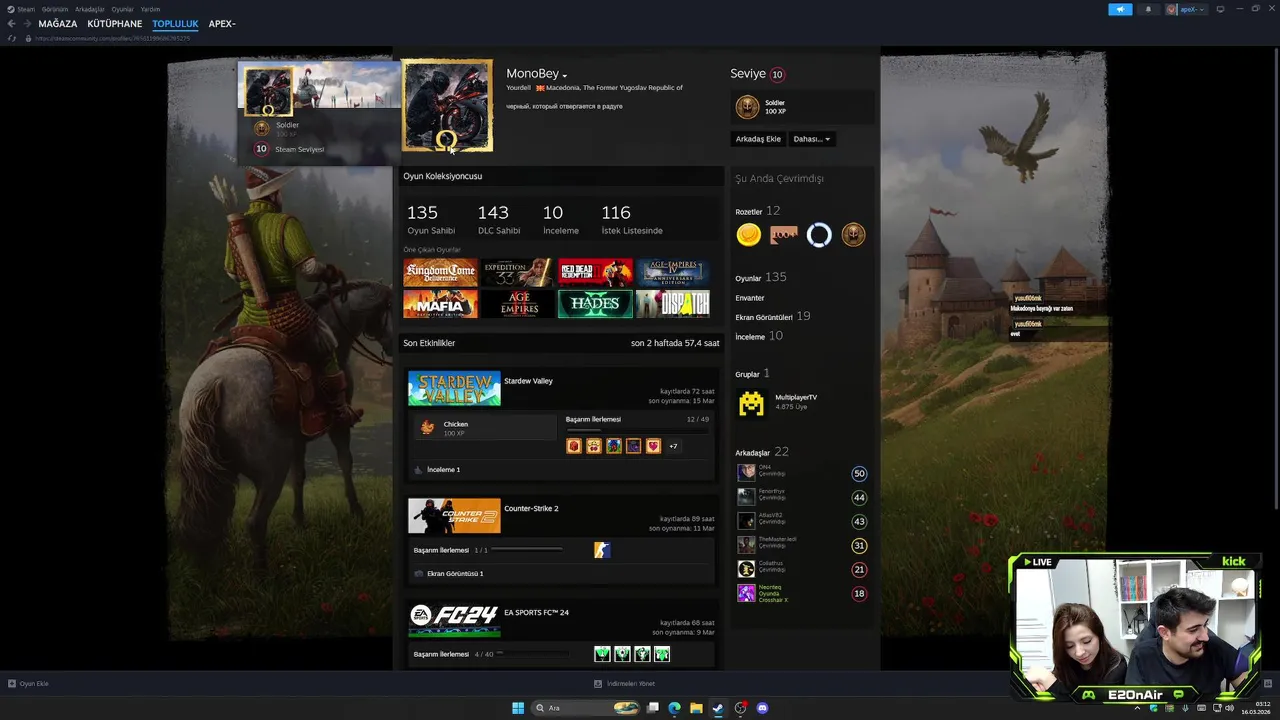Open İndirmeleri Yönet downloads manager

[625, 684]
